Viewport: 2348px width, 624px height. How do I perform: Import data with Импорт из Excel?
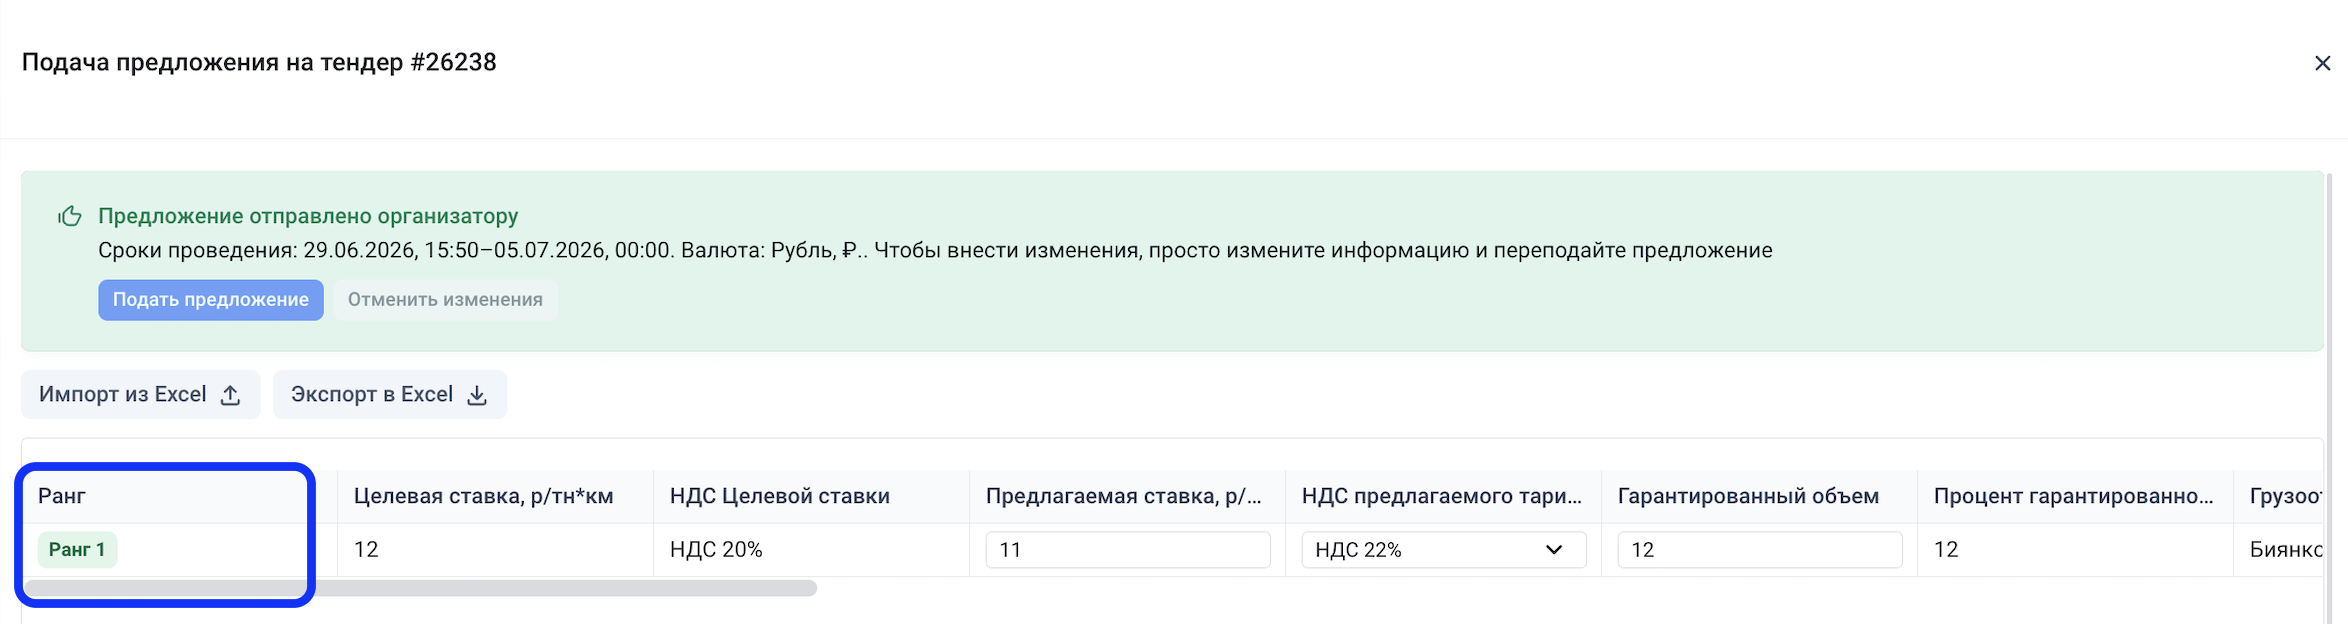click(141, 395)
